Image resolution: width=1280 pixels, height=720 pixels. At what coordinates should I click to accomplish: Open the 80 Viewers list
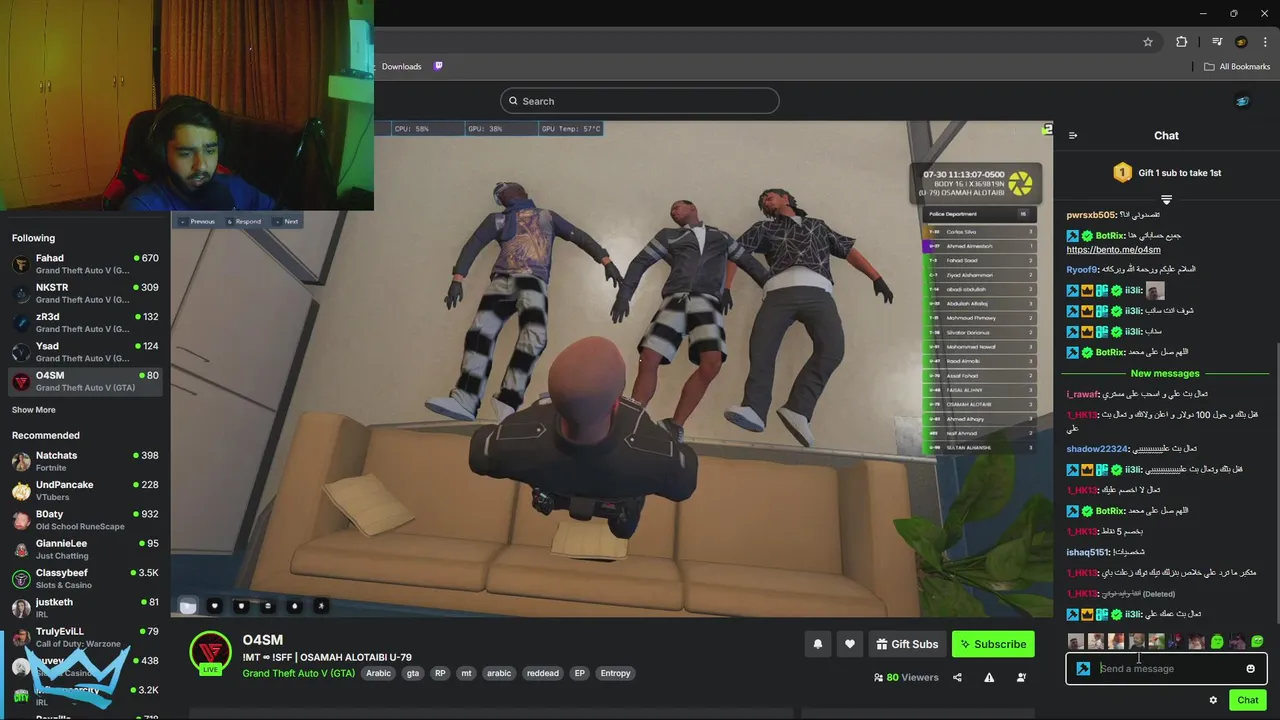[906, 677]
